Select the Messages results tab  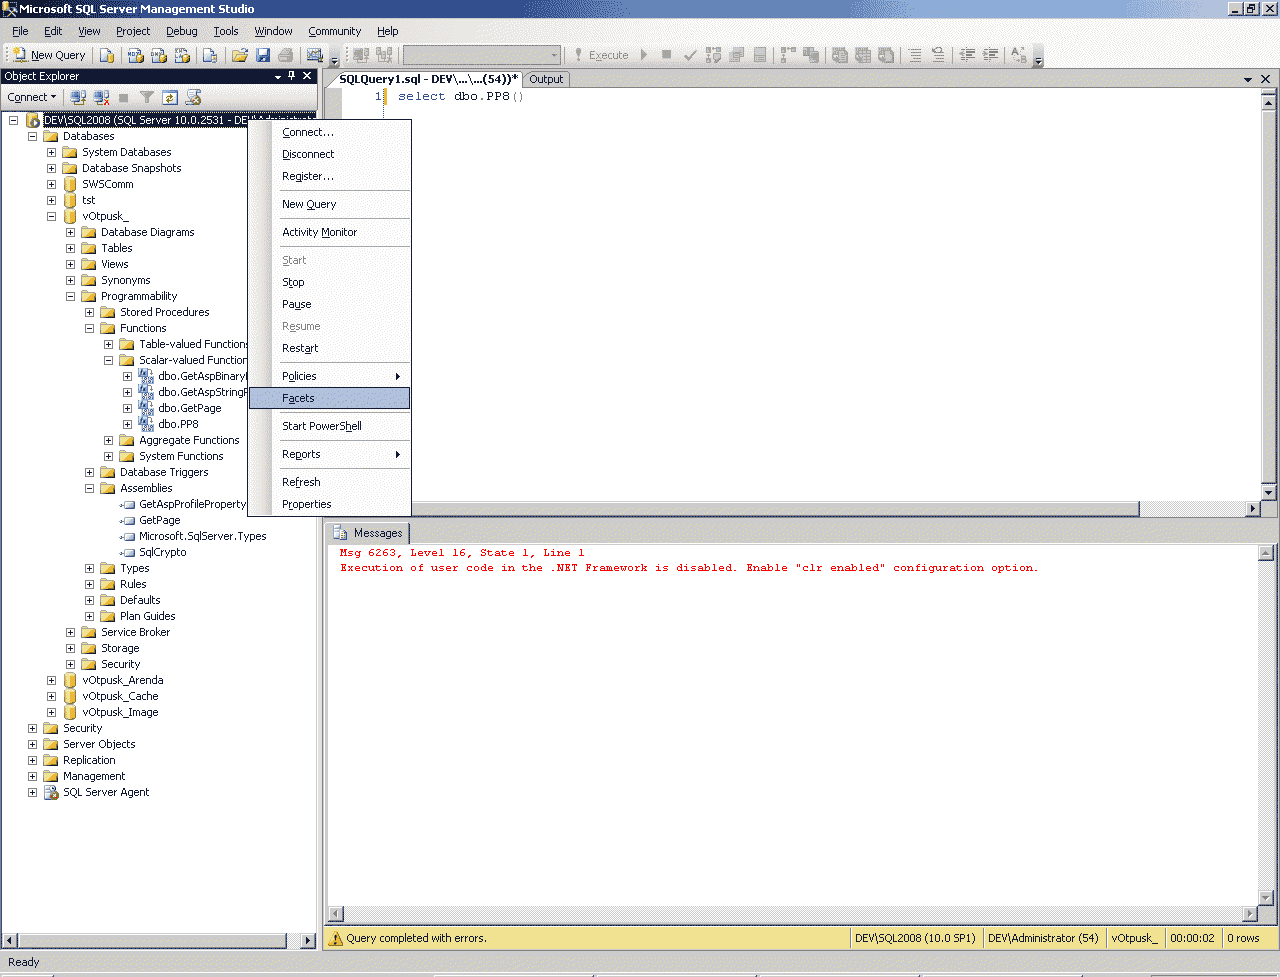368,533
